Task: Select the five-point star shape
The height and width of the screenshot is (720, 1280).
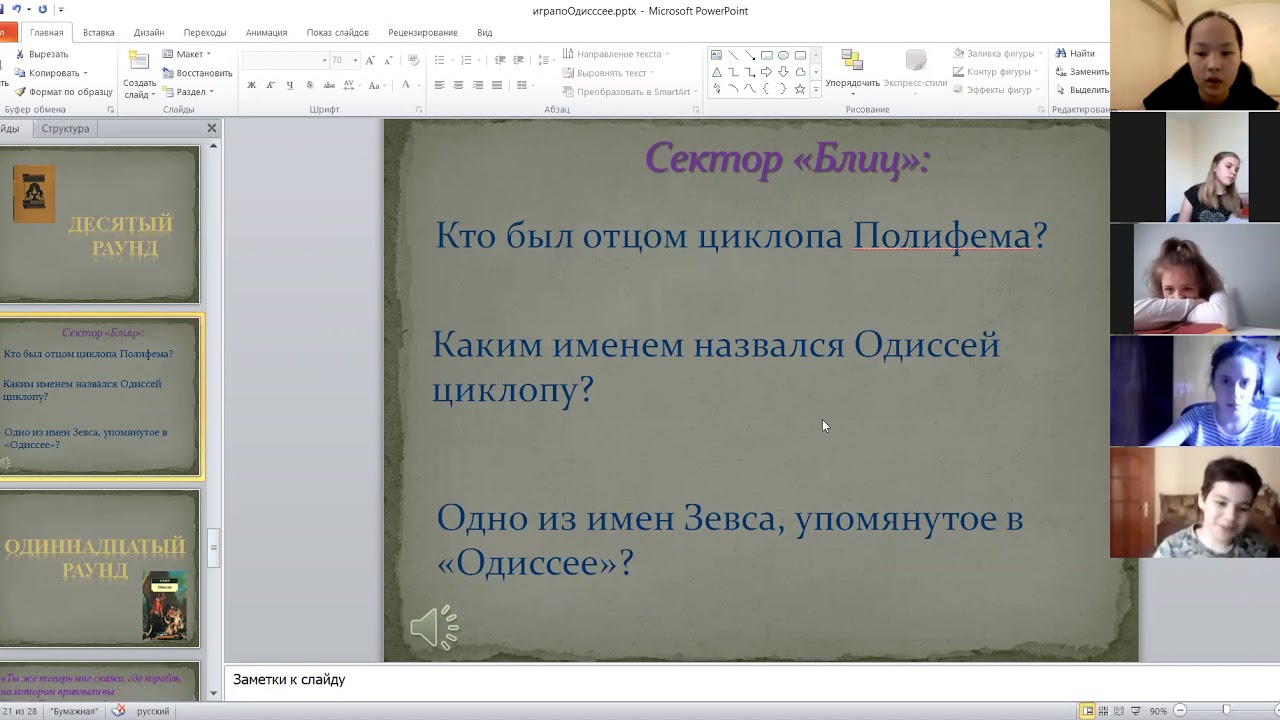Action: pyautogui.click(x=800, y=89)
